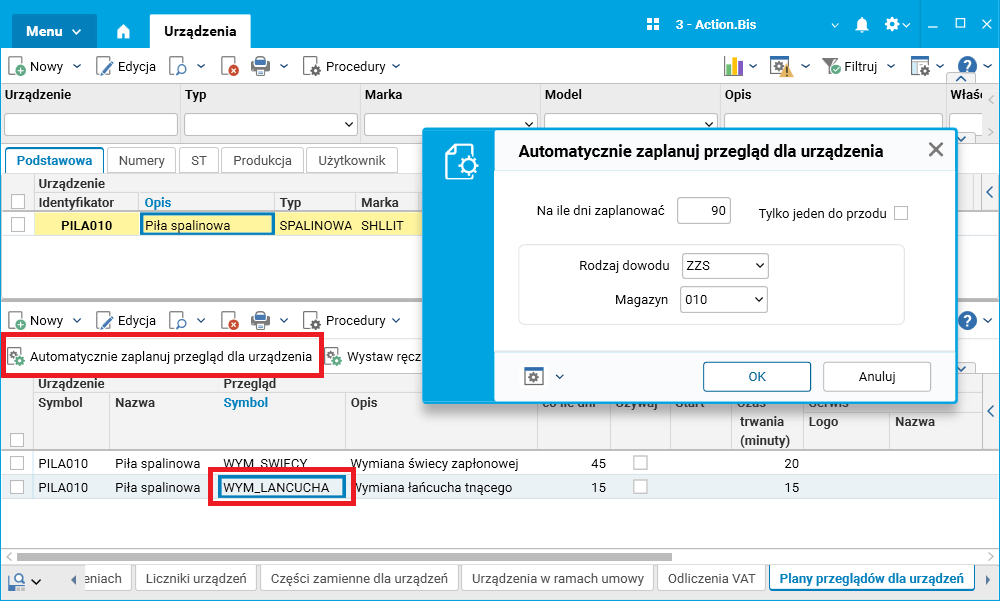This screenshot has height=601, width=1000.
Task: Click the preview magnifier icon in lower toolbar
Action: coord(178,320)
